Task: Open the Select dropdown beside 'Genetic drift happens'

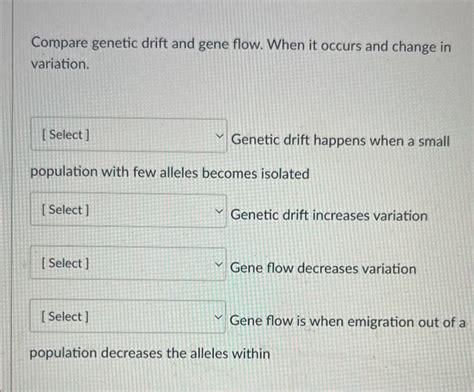Action: click(x=129, y=135)
